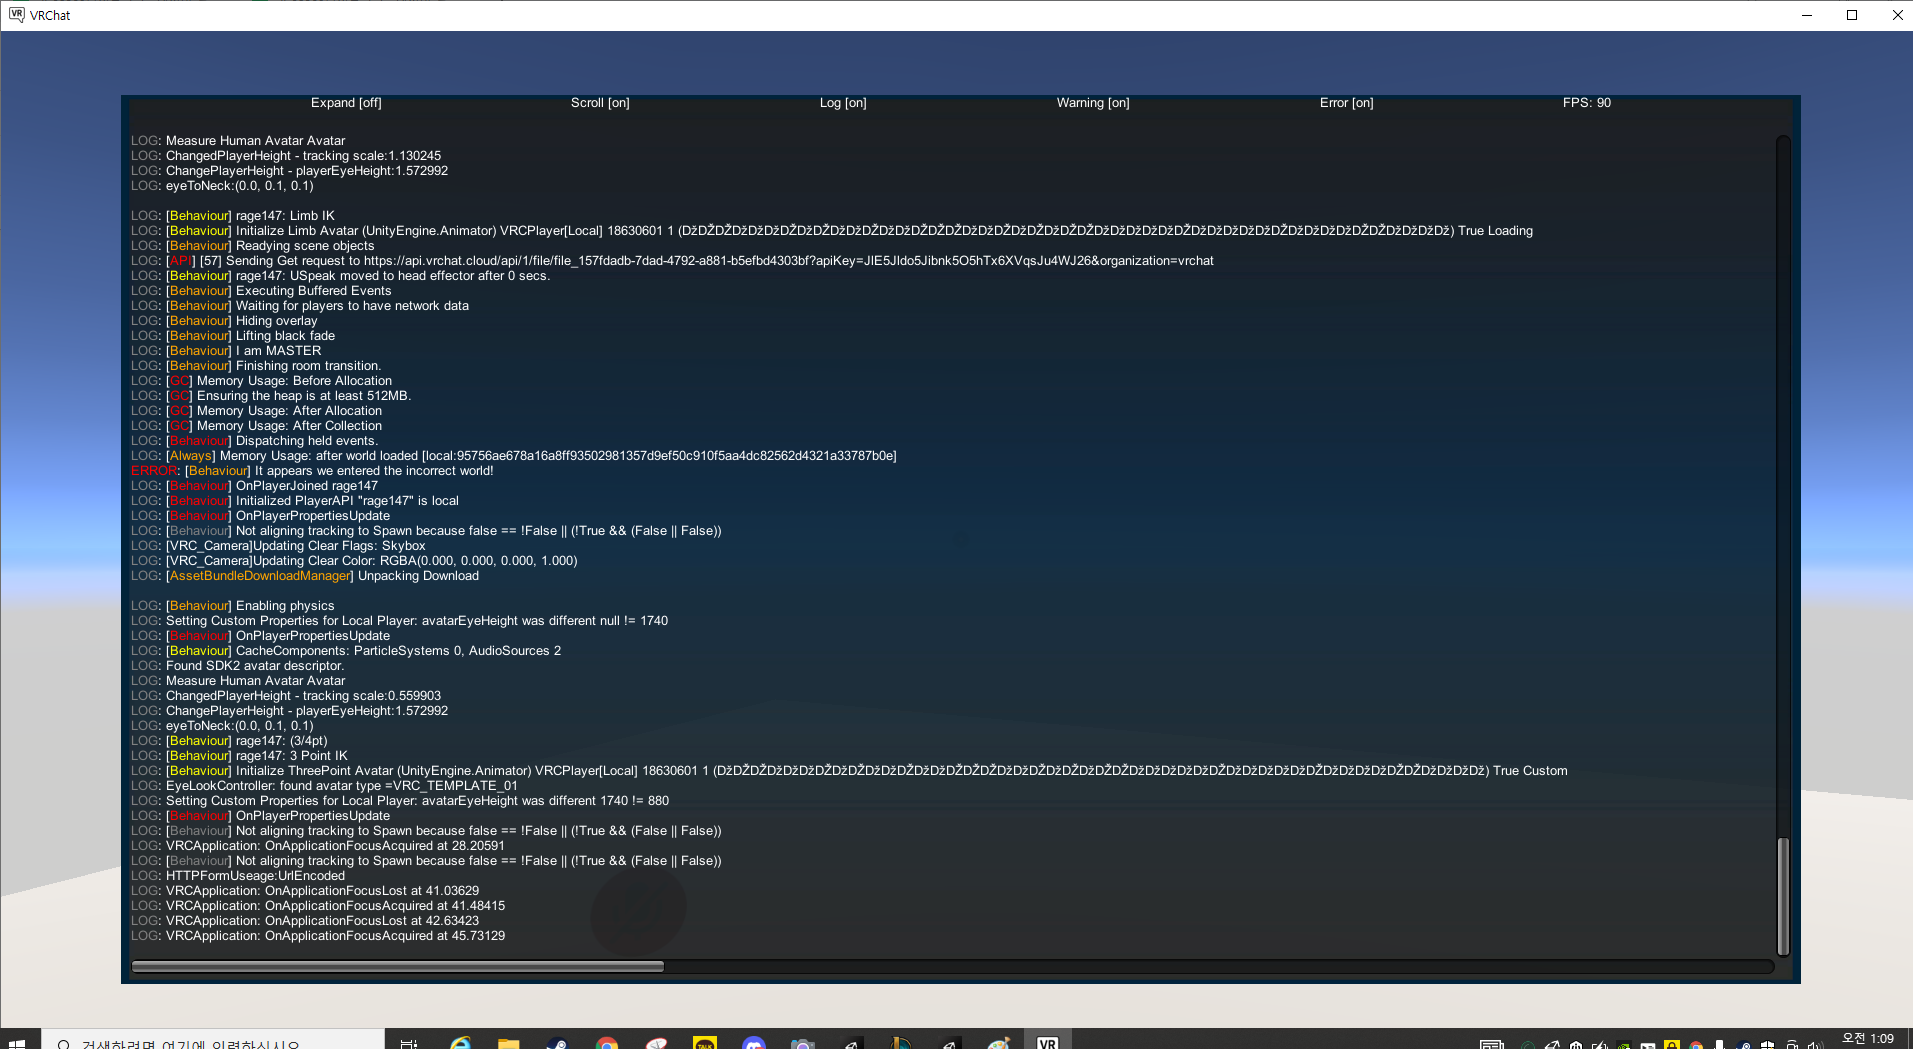Click the ERROR line about incorrect world
This screenshot has width=1913, height=1049.
(312, 471)
